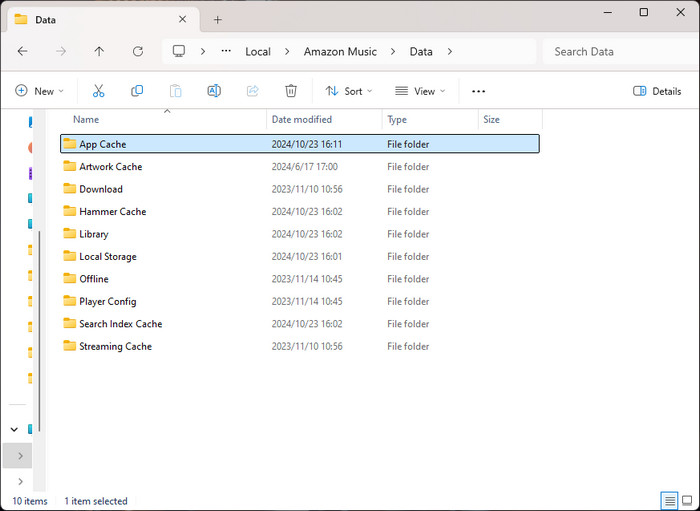Image resolution: width=700 pixels, height=511 pixels.
Task: Switch to large thumbnails view in status bar
Action: click(688, 501)
